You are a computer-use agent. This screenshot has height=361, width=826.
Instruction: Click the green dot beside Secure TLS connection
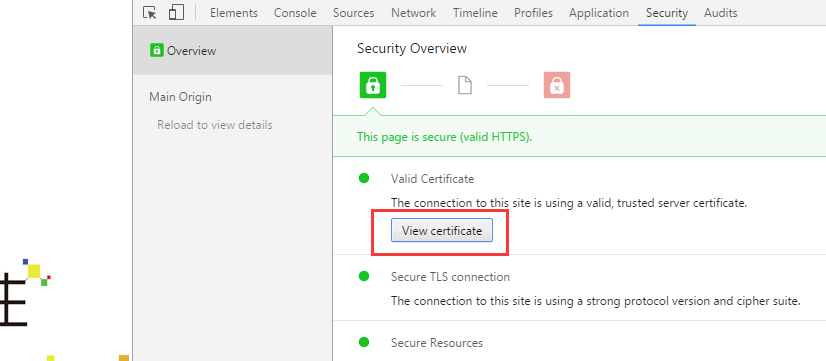(364, 276)
